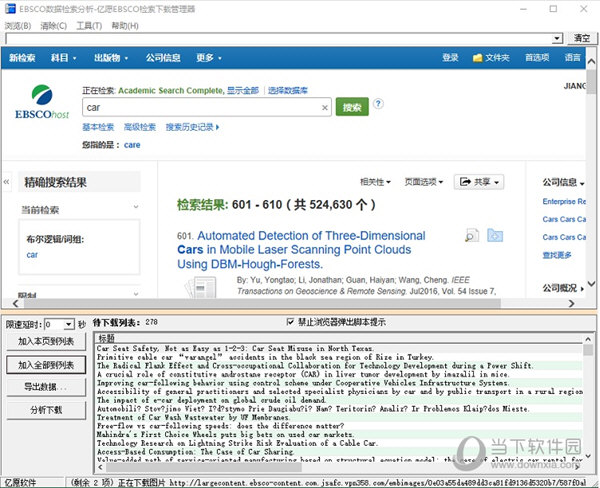The height and width of the screenshot is (488, 600).
Task: Collapse the 当前检索 section chevron
Action: pyautogui.click(x=135, y=207)
